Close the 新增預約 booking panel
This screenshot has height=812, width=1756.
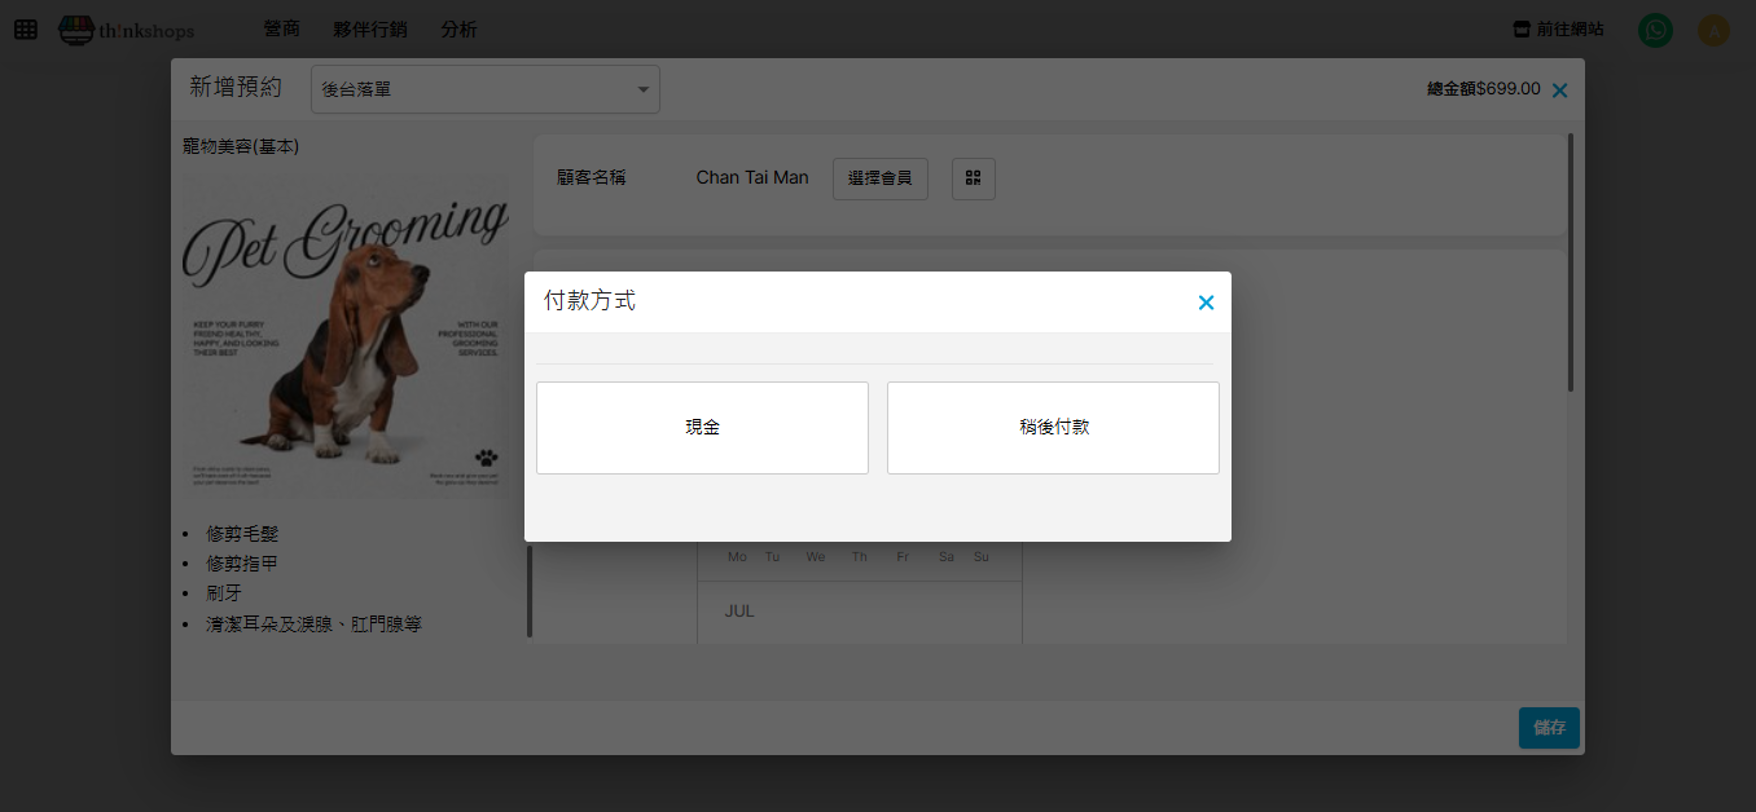1559,90
